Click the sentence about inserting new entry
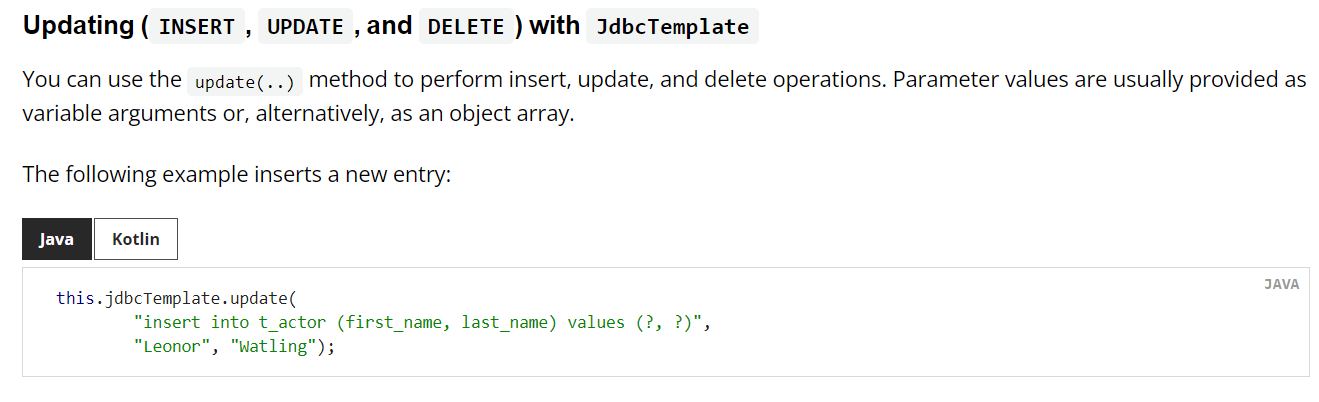The height and width of the screenshot is (402, 1319). tap(237, 174)
